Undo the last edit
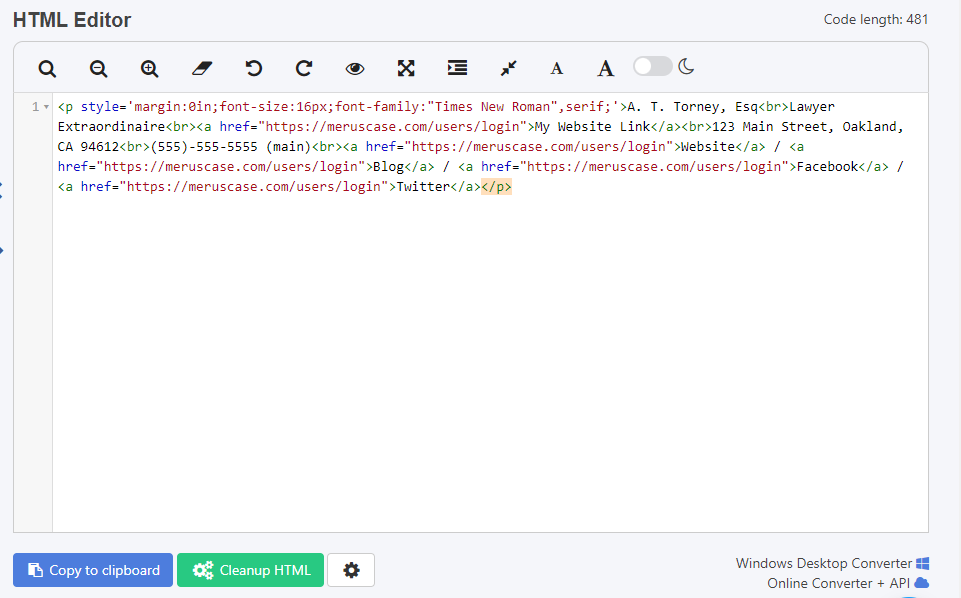961x598 pixels. tap(253, 68)
